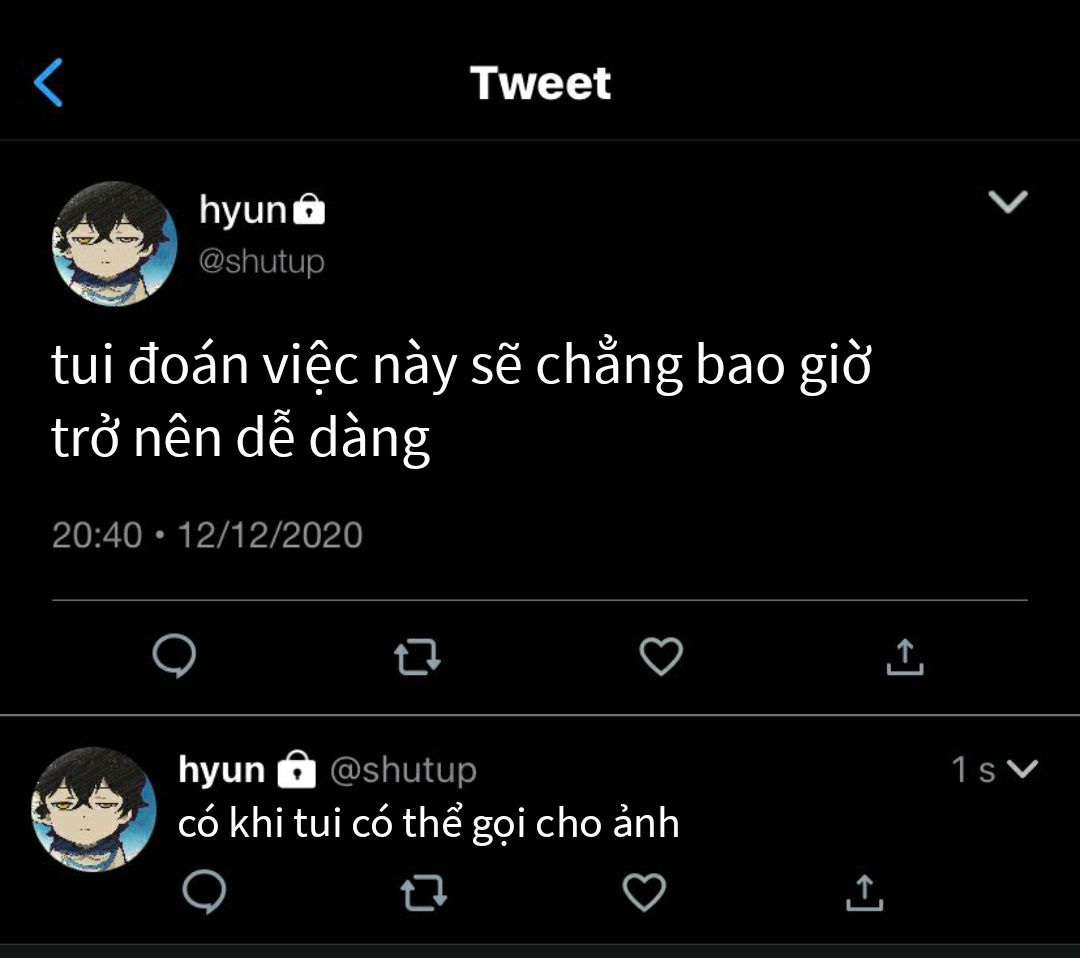
Task: Open the main tweet's hyun display name
Action: pyautogui.click(x=243, y=210)
